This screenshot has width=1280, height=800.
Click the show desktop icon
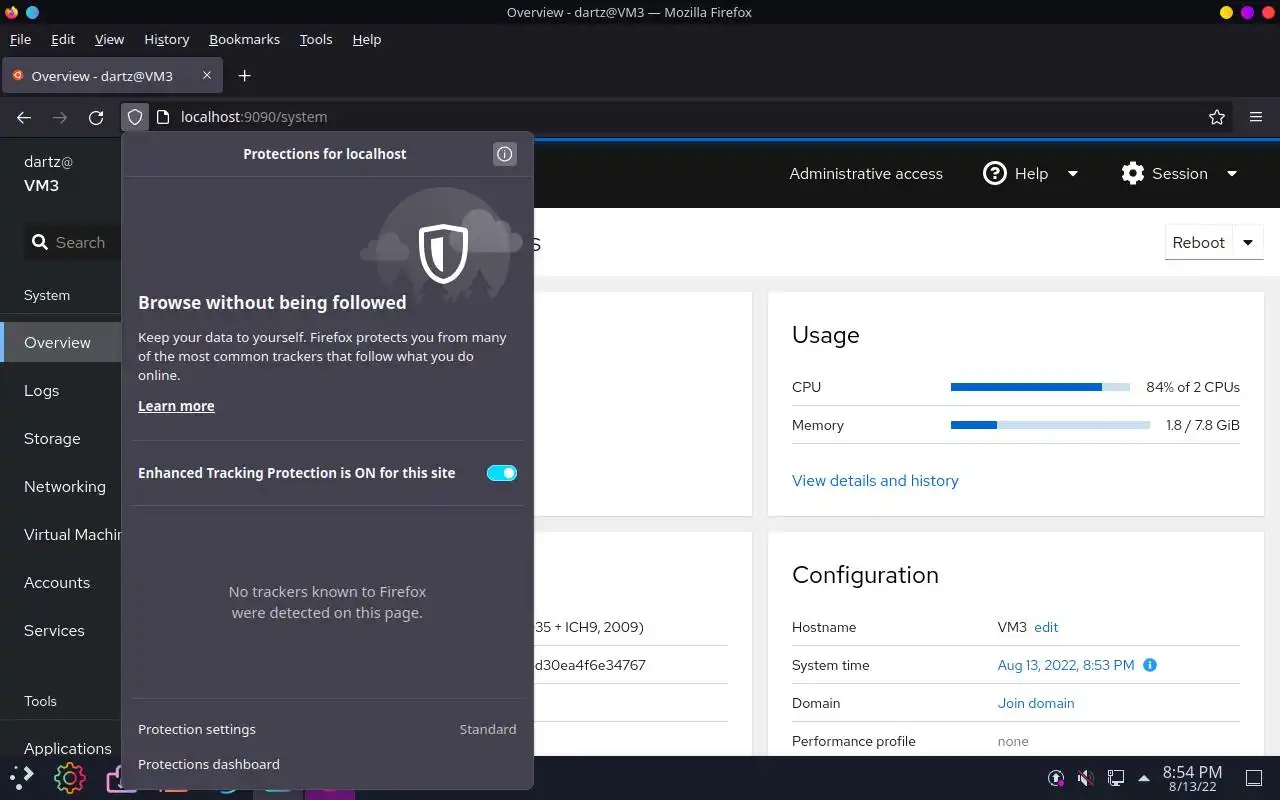(x=1254, y=777)
